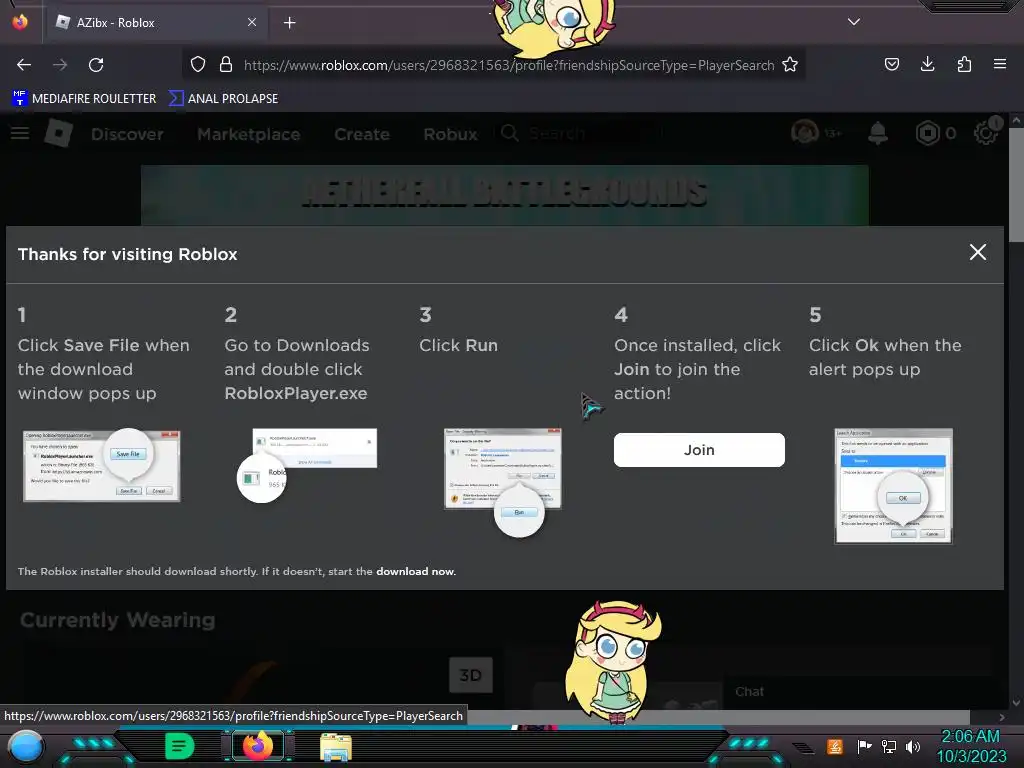Open the network tray icon
The image size is (1024, 768).
pyautogui.click(x=889, y=746)
